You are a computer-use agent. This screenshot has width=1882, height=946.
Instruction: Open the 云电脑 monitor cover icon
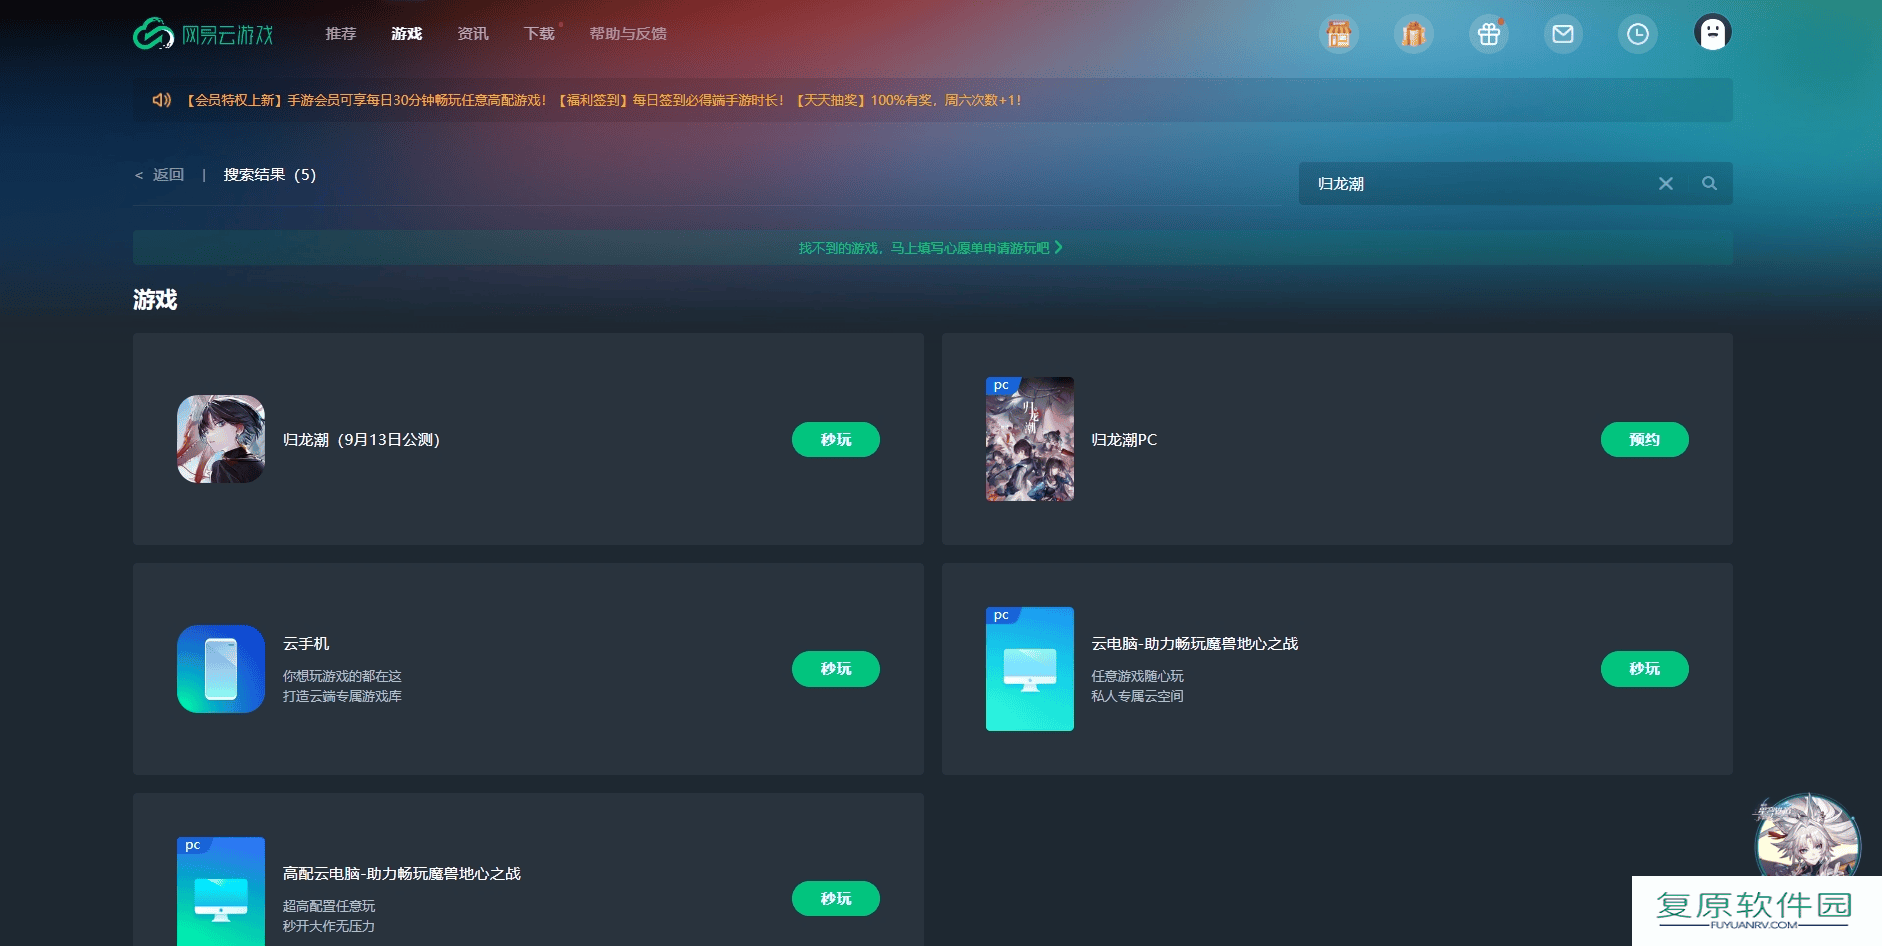[x=1030, y=669]
